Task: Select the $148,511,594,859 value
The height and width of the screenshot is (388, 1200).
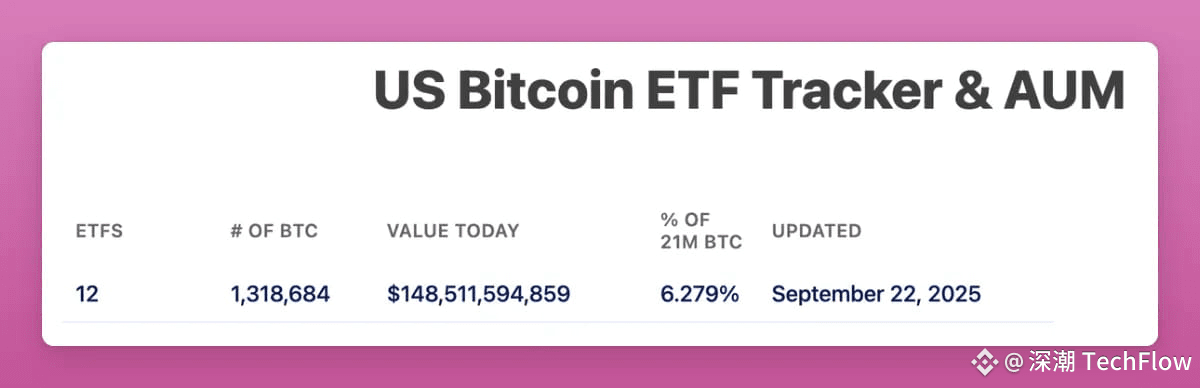Action: coord(479,294)
